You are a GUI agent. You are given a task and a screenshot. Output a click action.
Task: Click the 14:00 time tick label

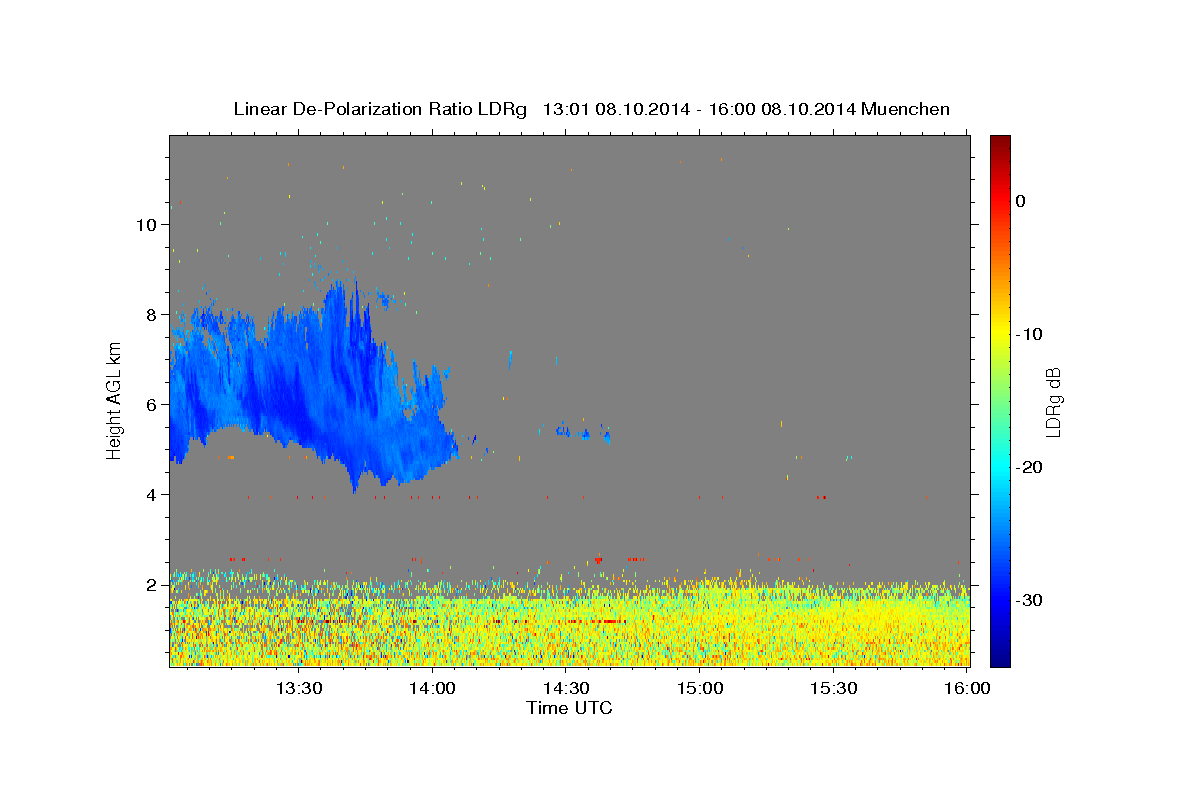click(x=433, y=688)
